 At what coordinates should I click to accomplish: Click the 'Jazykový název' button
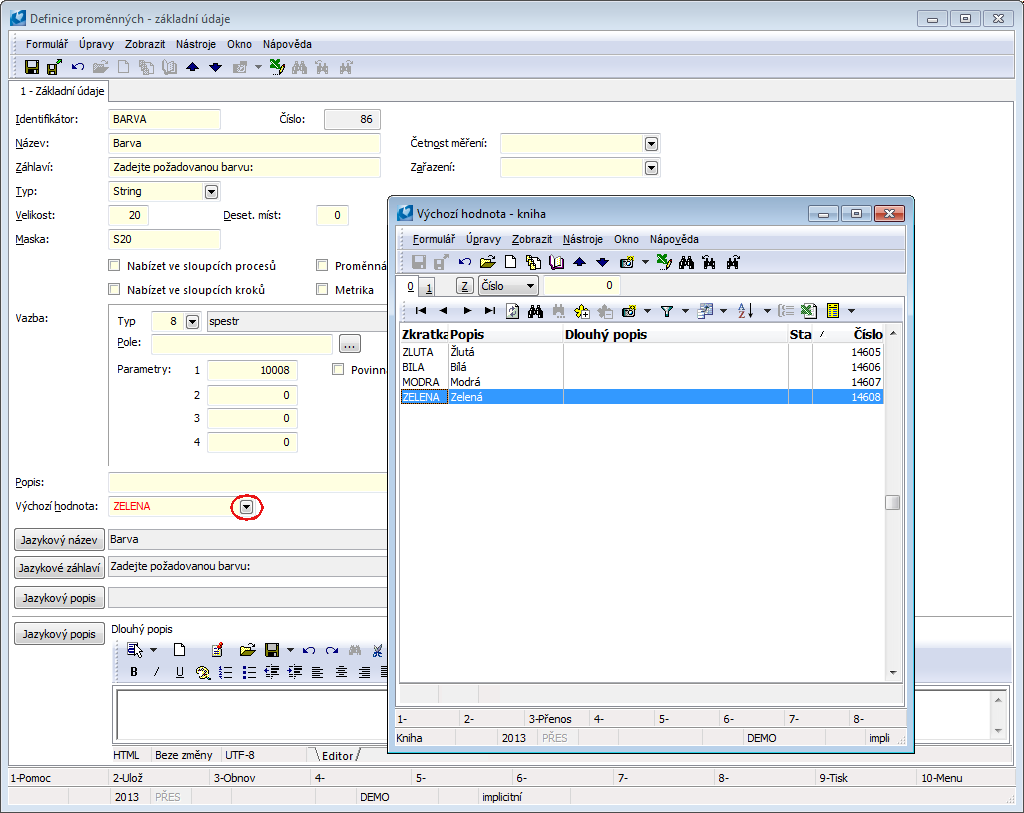(59, 540)
